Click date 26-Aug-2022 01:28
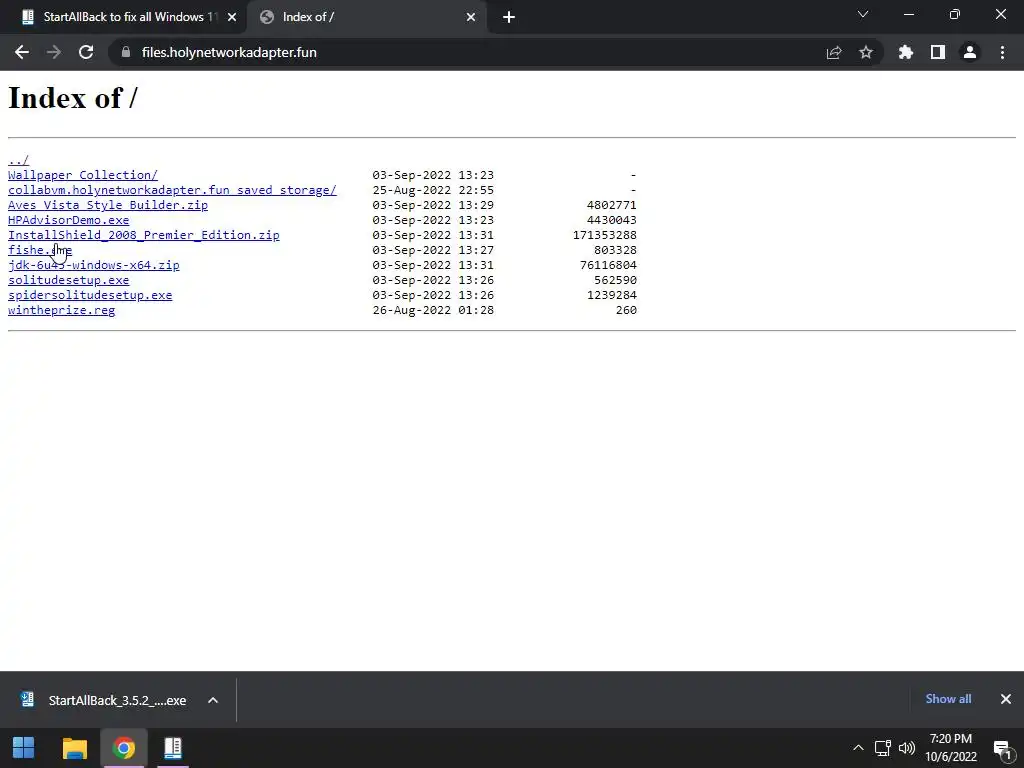Screen dimensions: 1024x768 click(x=433, y=310)
